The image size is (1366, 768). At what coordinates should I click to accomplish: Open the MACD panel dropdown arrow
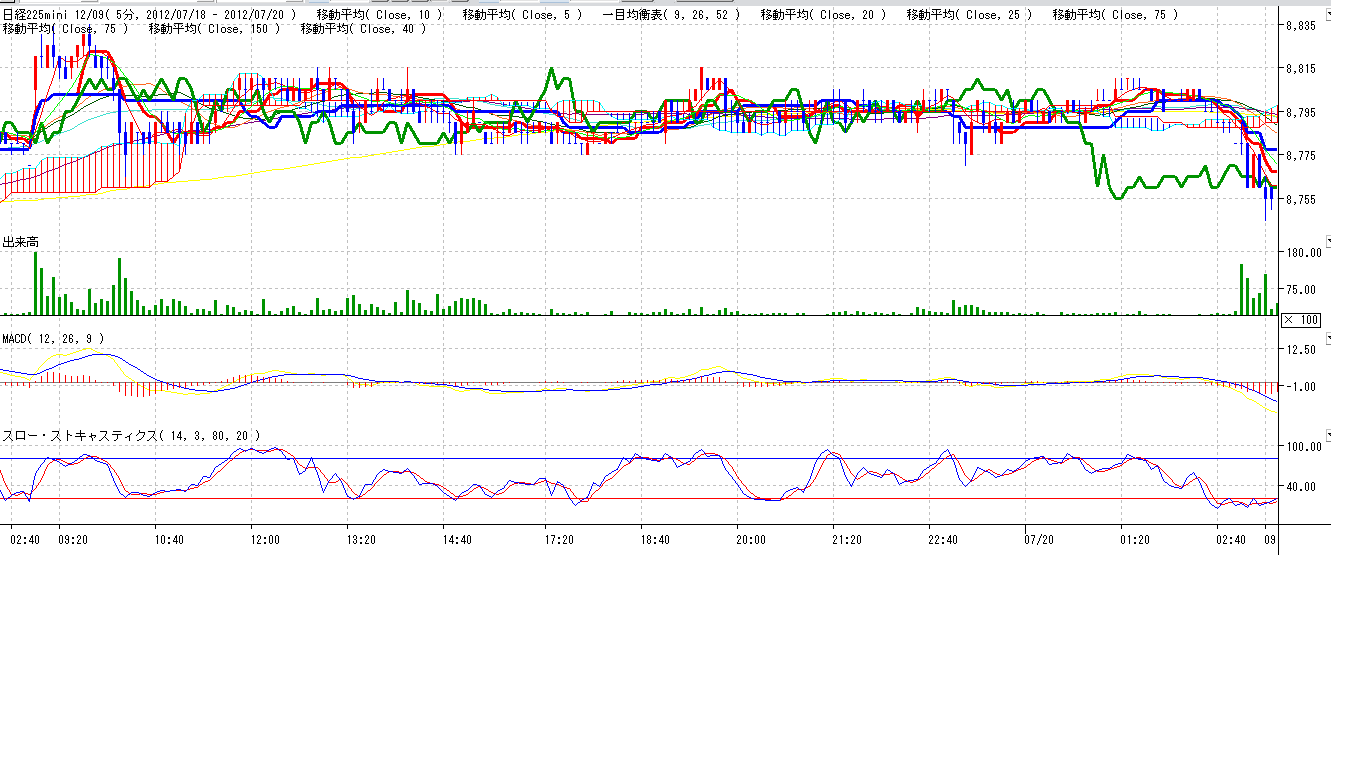coord(1329,339)
